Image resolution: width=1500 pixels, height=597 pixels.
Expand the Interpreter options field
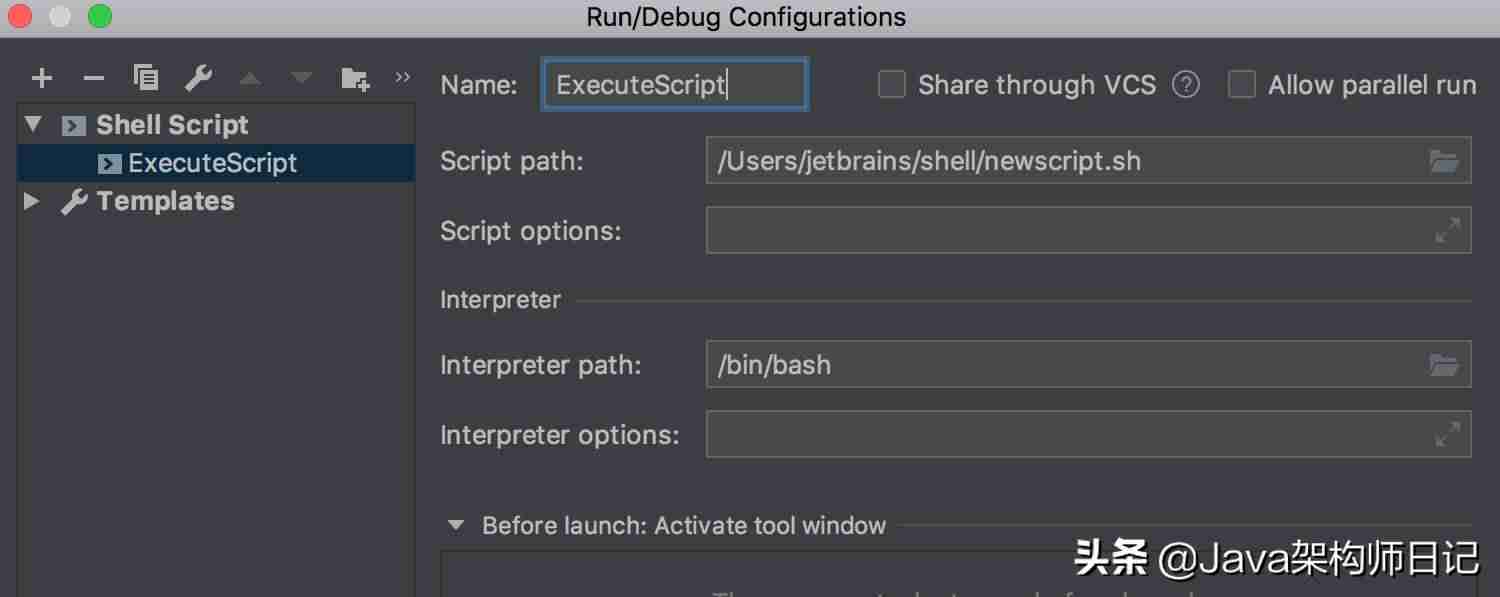[x=1447, y=435]
